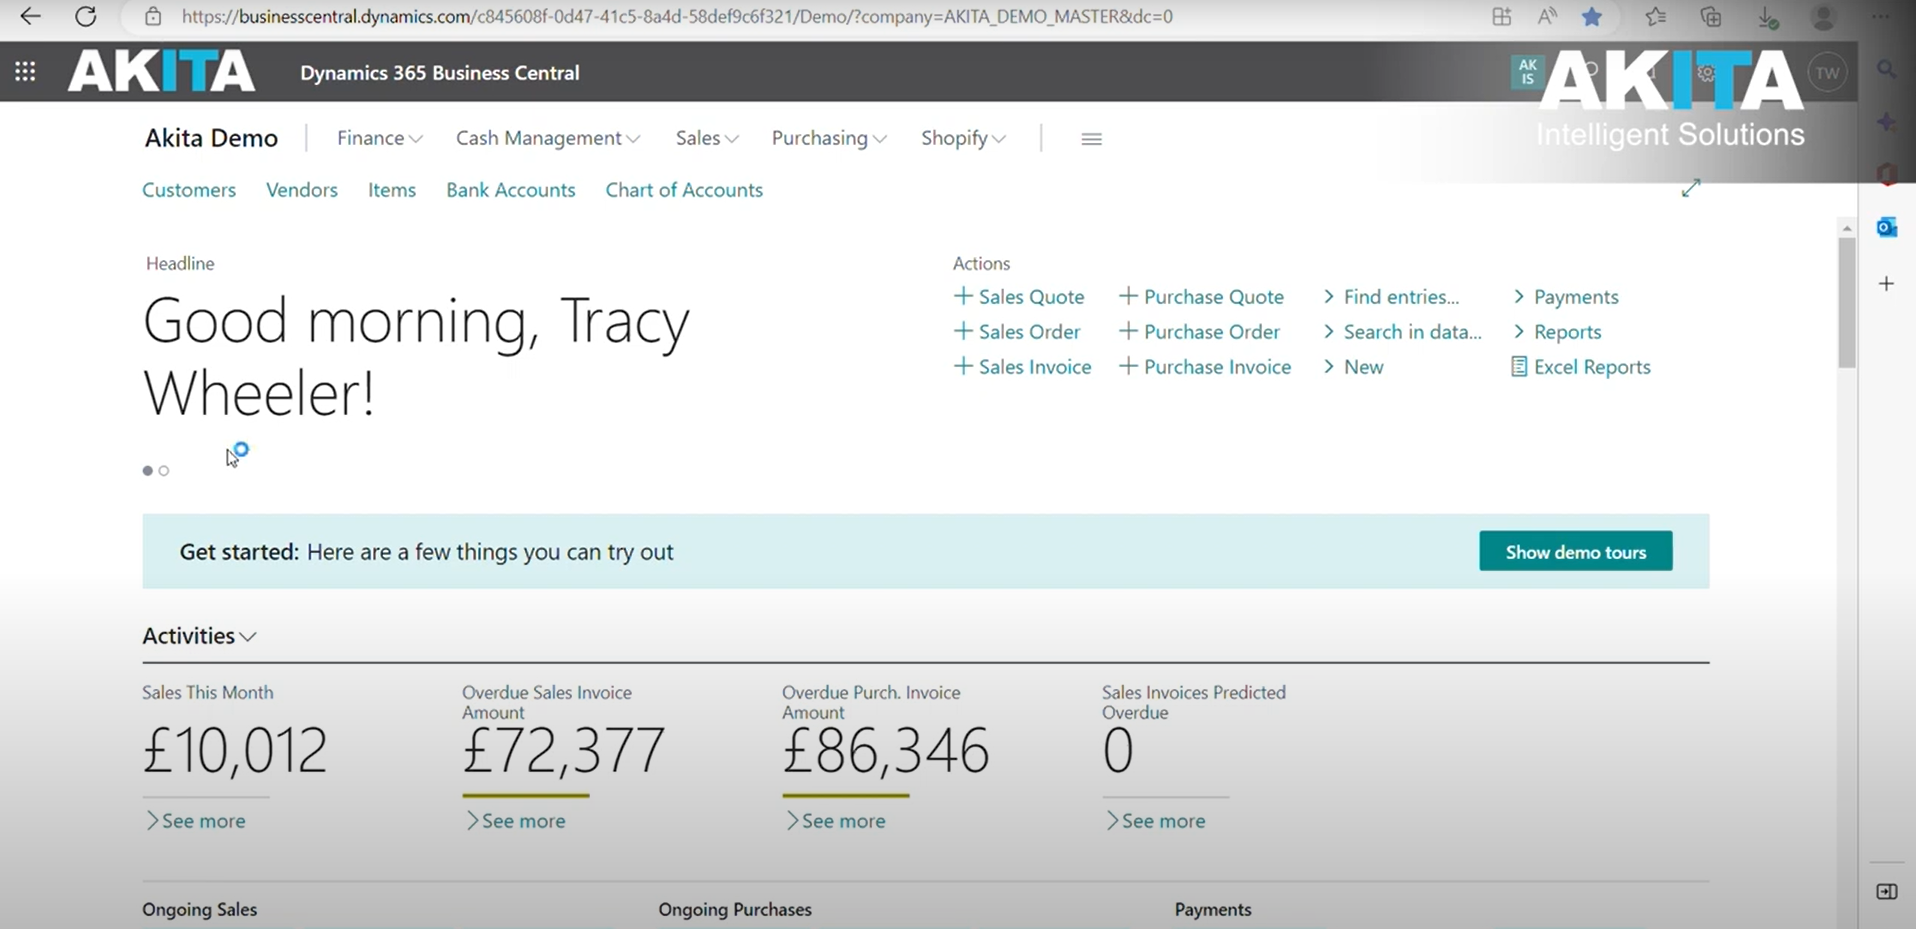1916x929 pixels.
Task: Open the app launcher waffle icon
Action: click(x=25, y=72)
